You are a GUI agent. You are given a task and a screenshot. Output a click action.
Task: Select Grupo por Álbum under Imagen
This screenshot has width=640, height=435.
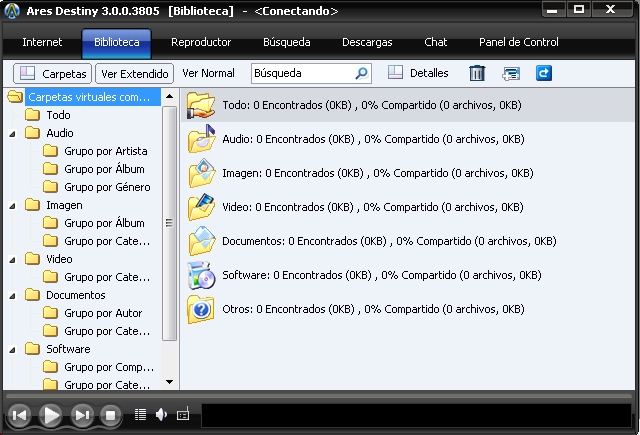point(104,223)
